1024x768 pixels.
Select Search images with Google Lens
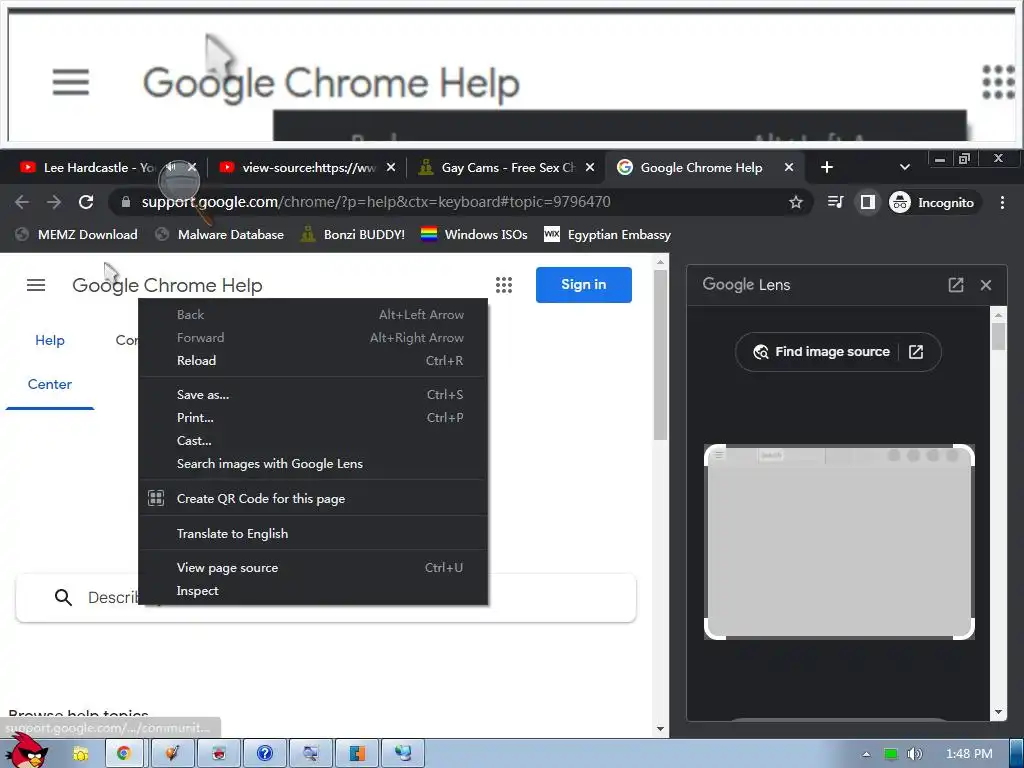[x=313, y=464]
